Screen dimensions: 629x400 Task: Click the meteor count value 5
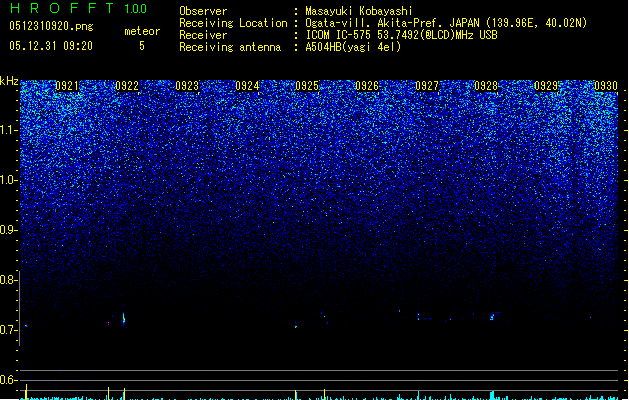pyautogui.click(x=142, y=46)
